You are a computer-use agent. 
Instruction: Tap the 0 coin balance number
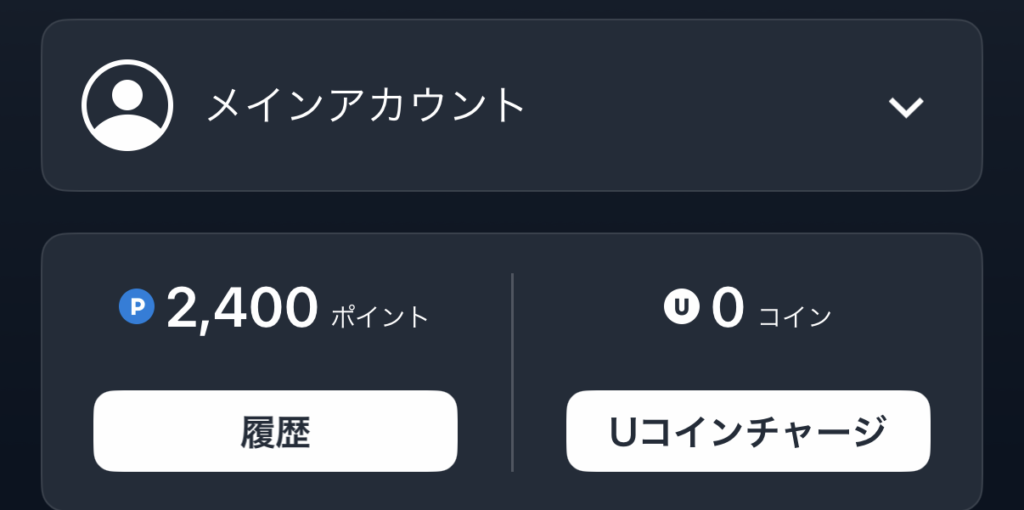click(727, 308)
